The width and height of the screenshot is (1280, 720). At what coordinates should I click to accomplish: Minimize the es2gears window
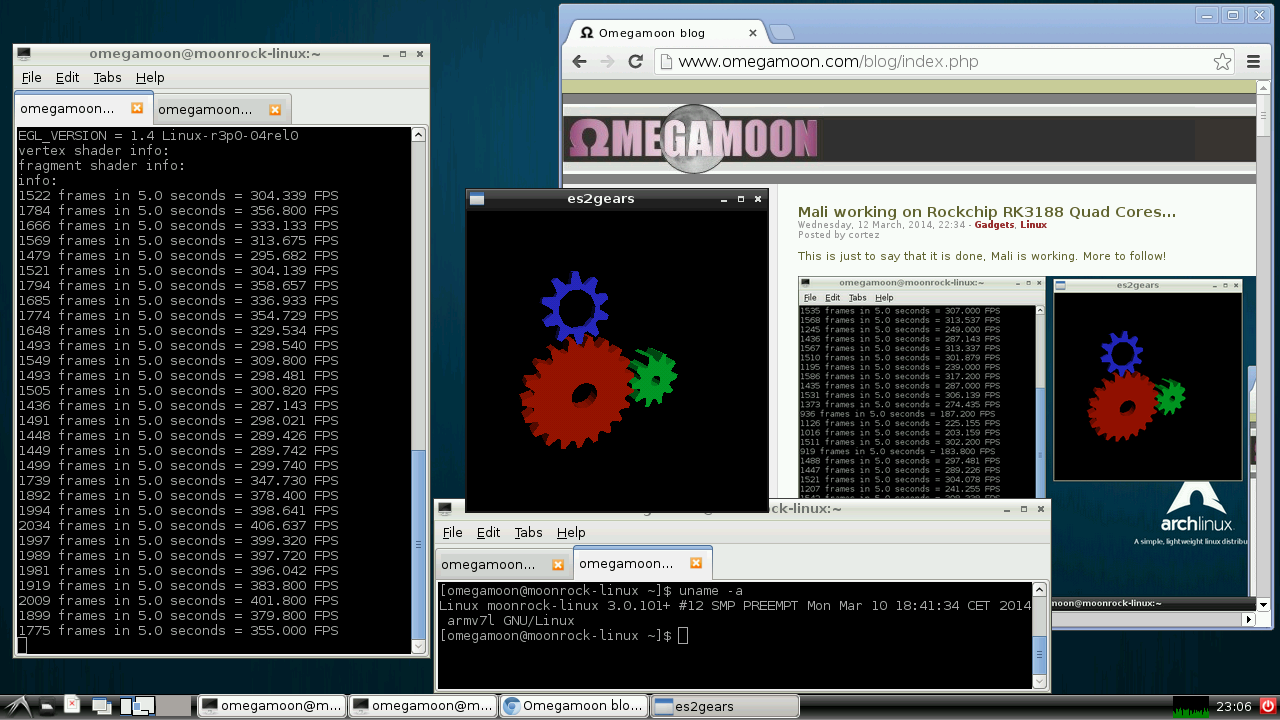click(x=724, y=199)
